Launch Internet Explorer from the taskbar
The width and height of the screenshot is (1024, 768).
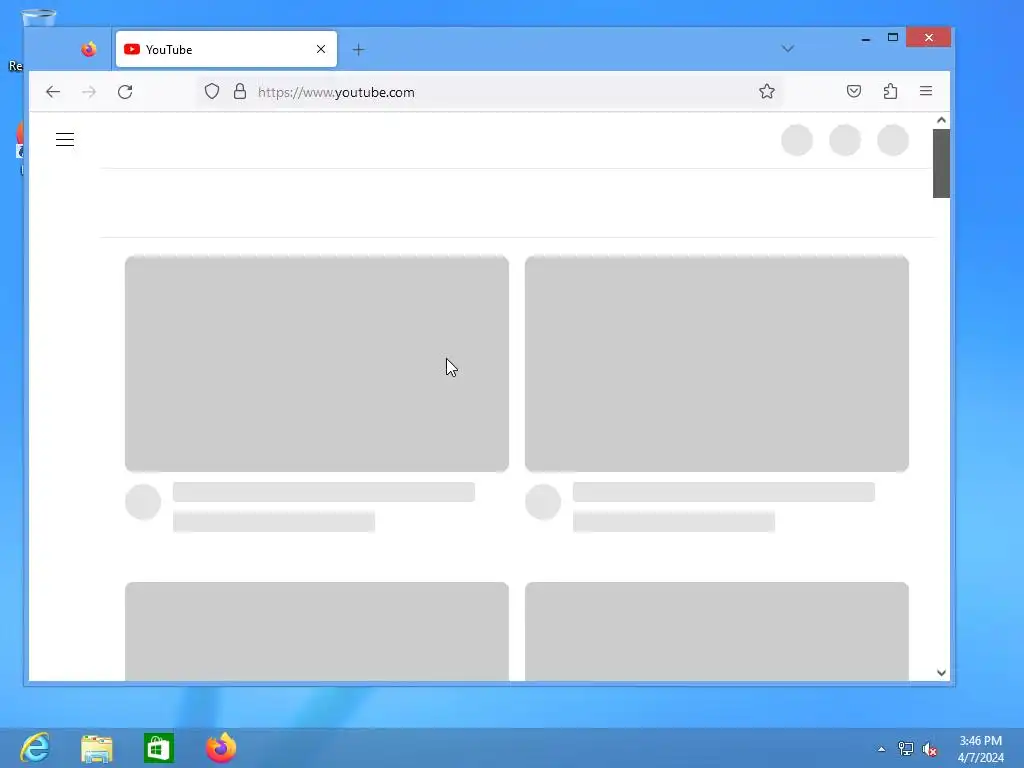point(35,747)
